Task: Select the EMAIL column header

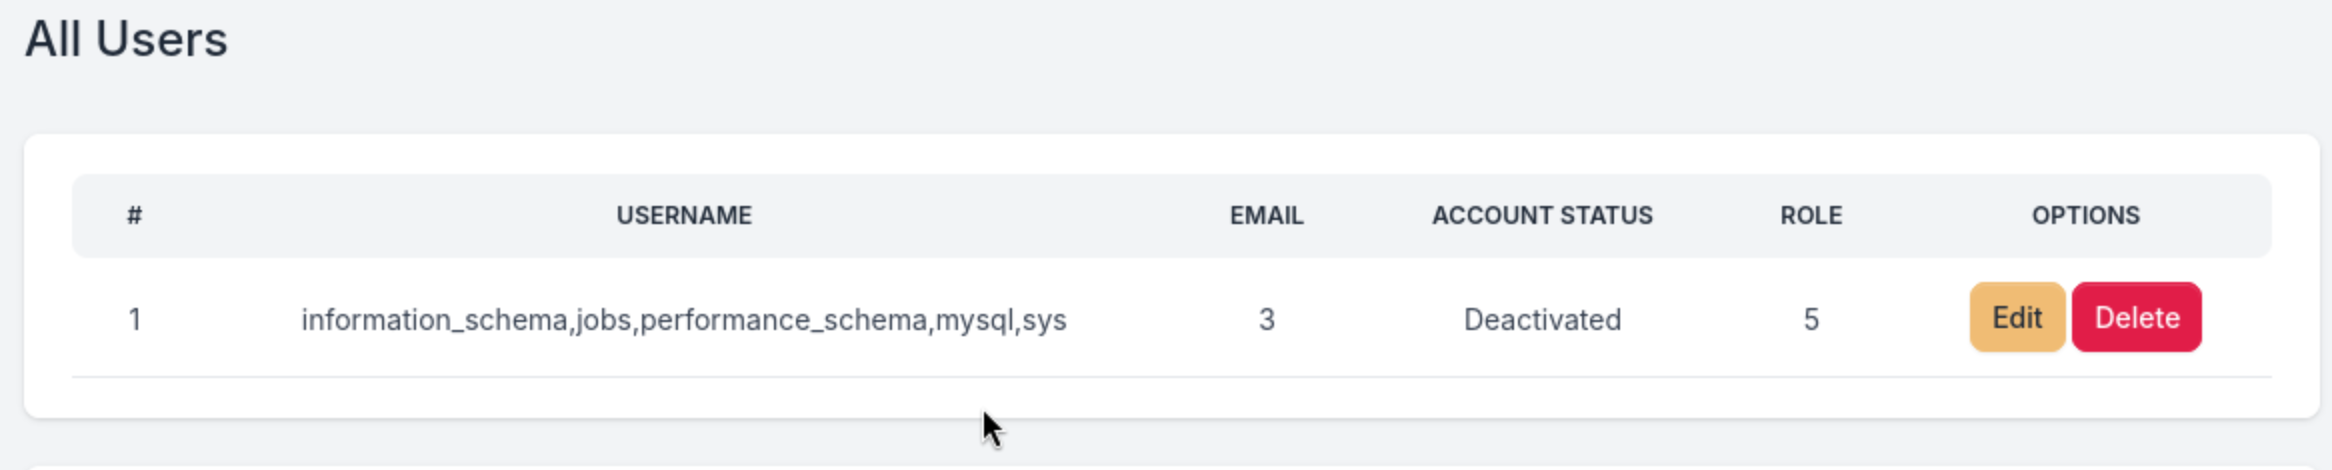Action: [x=1266, y=216]
